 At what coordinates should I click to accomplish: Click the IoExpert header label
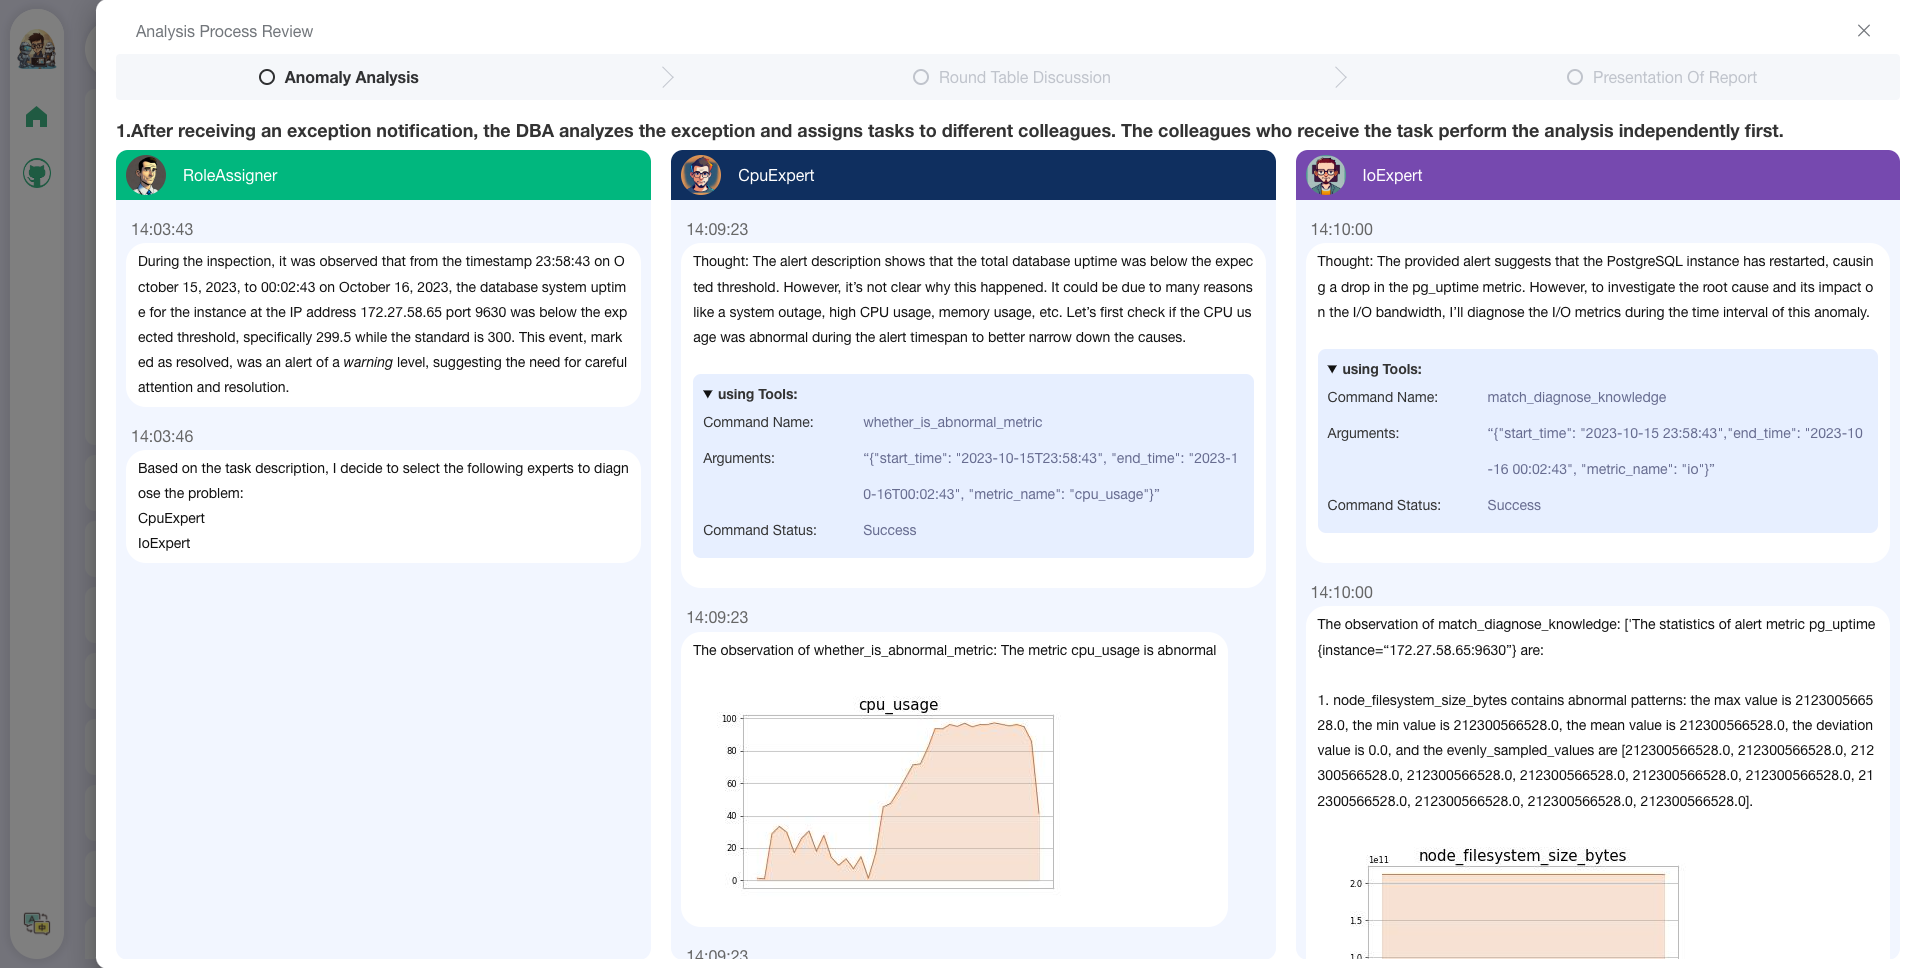click(x=1392, y=175)
